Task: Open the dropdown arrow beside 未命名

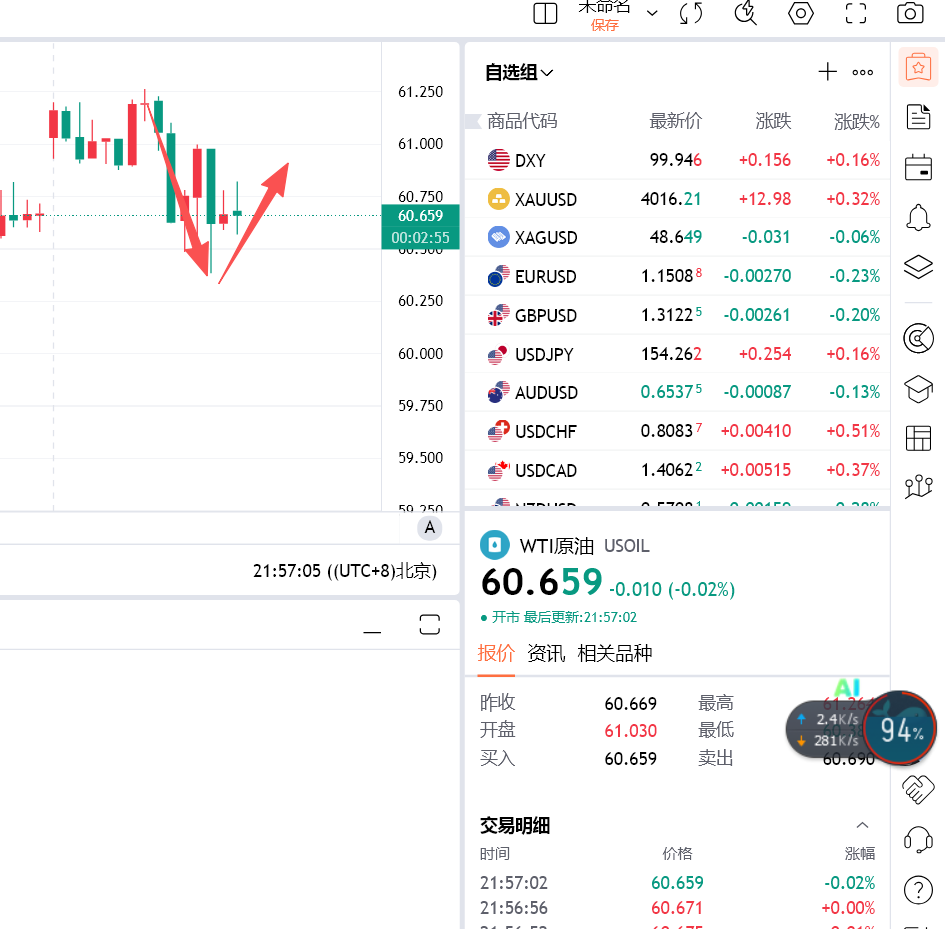Action: click(x=652, y=13)
